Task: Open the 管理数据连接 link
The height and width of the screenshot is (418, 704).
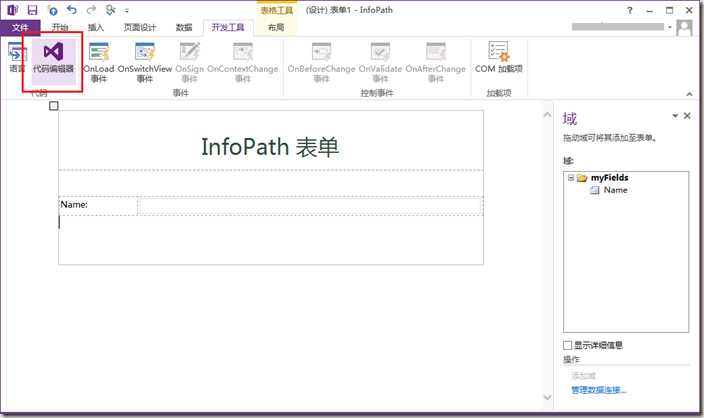Action: [x=598, y=390]
